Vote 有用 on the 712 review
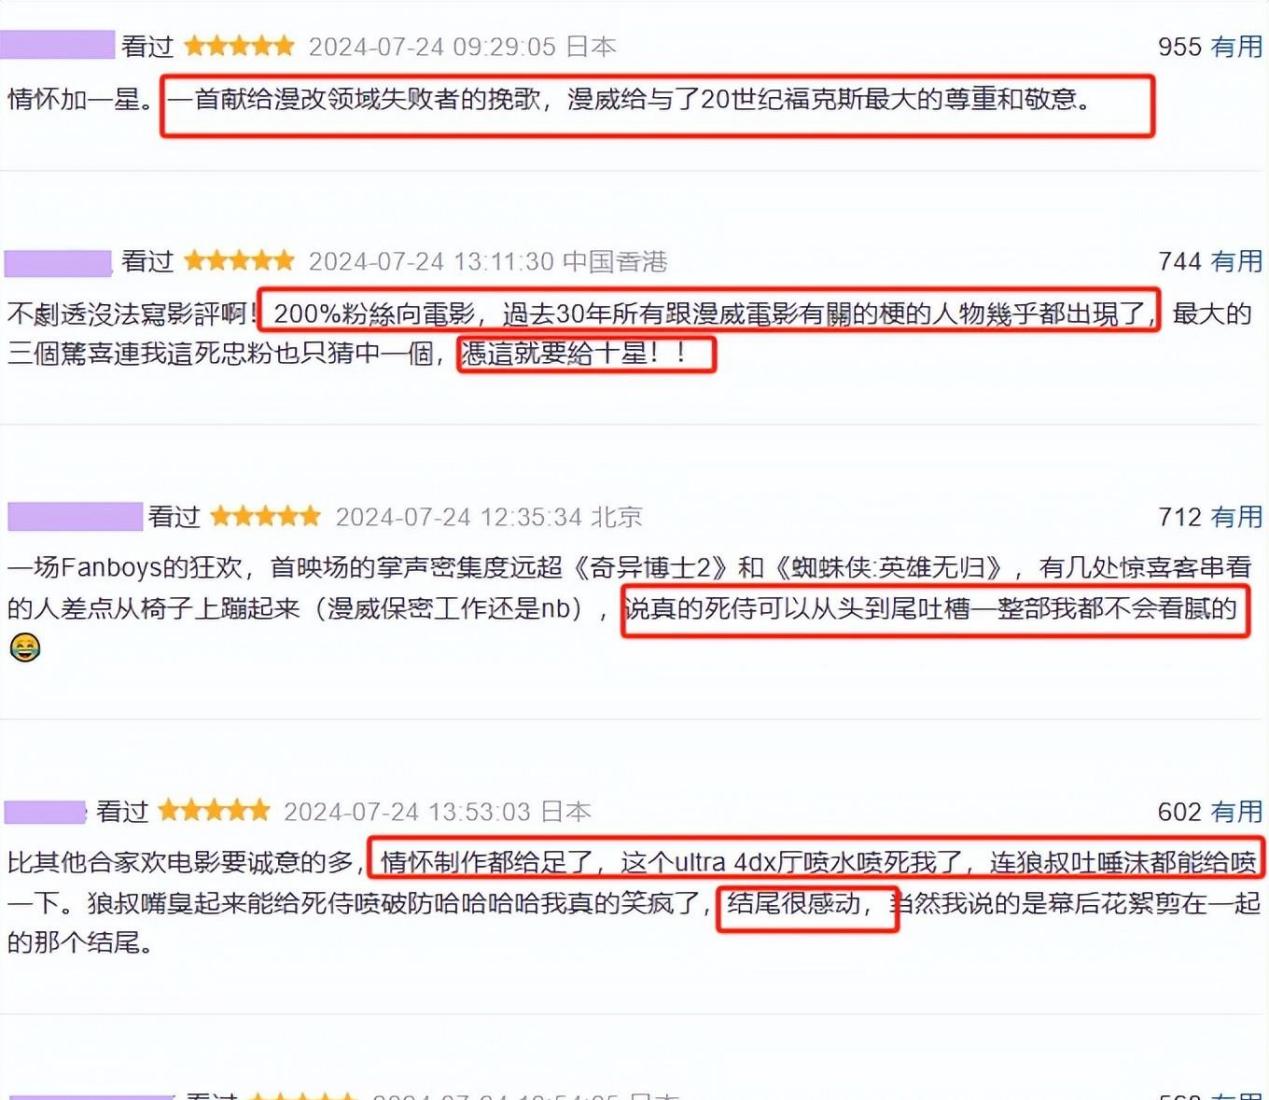 pyautogui.click(x=1237, y=517)
